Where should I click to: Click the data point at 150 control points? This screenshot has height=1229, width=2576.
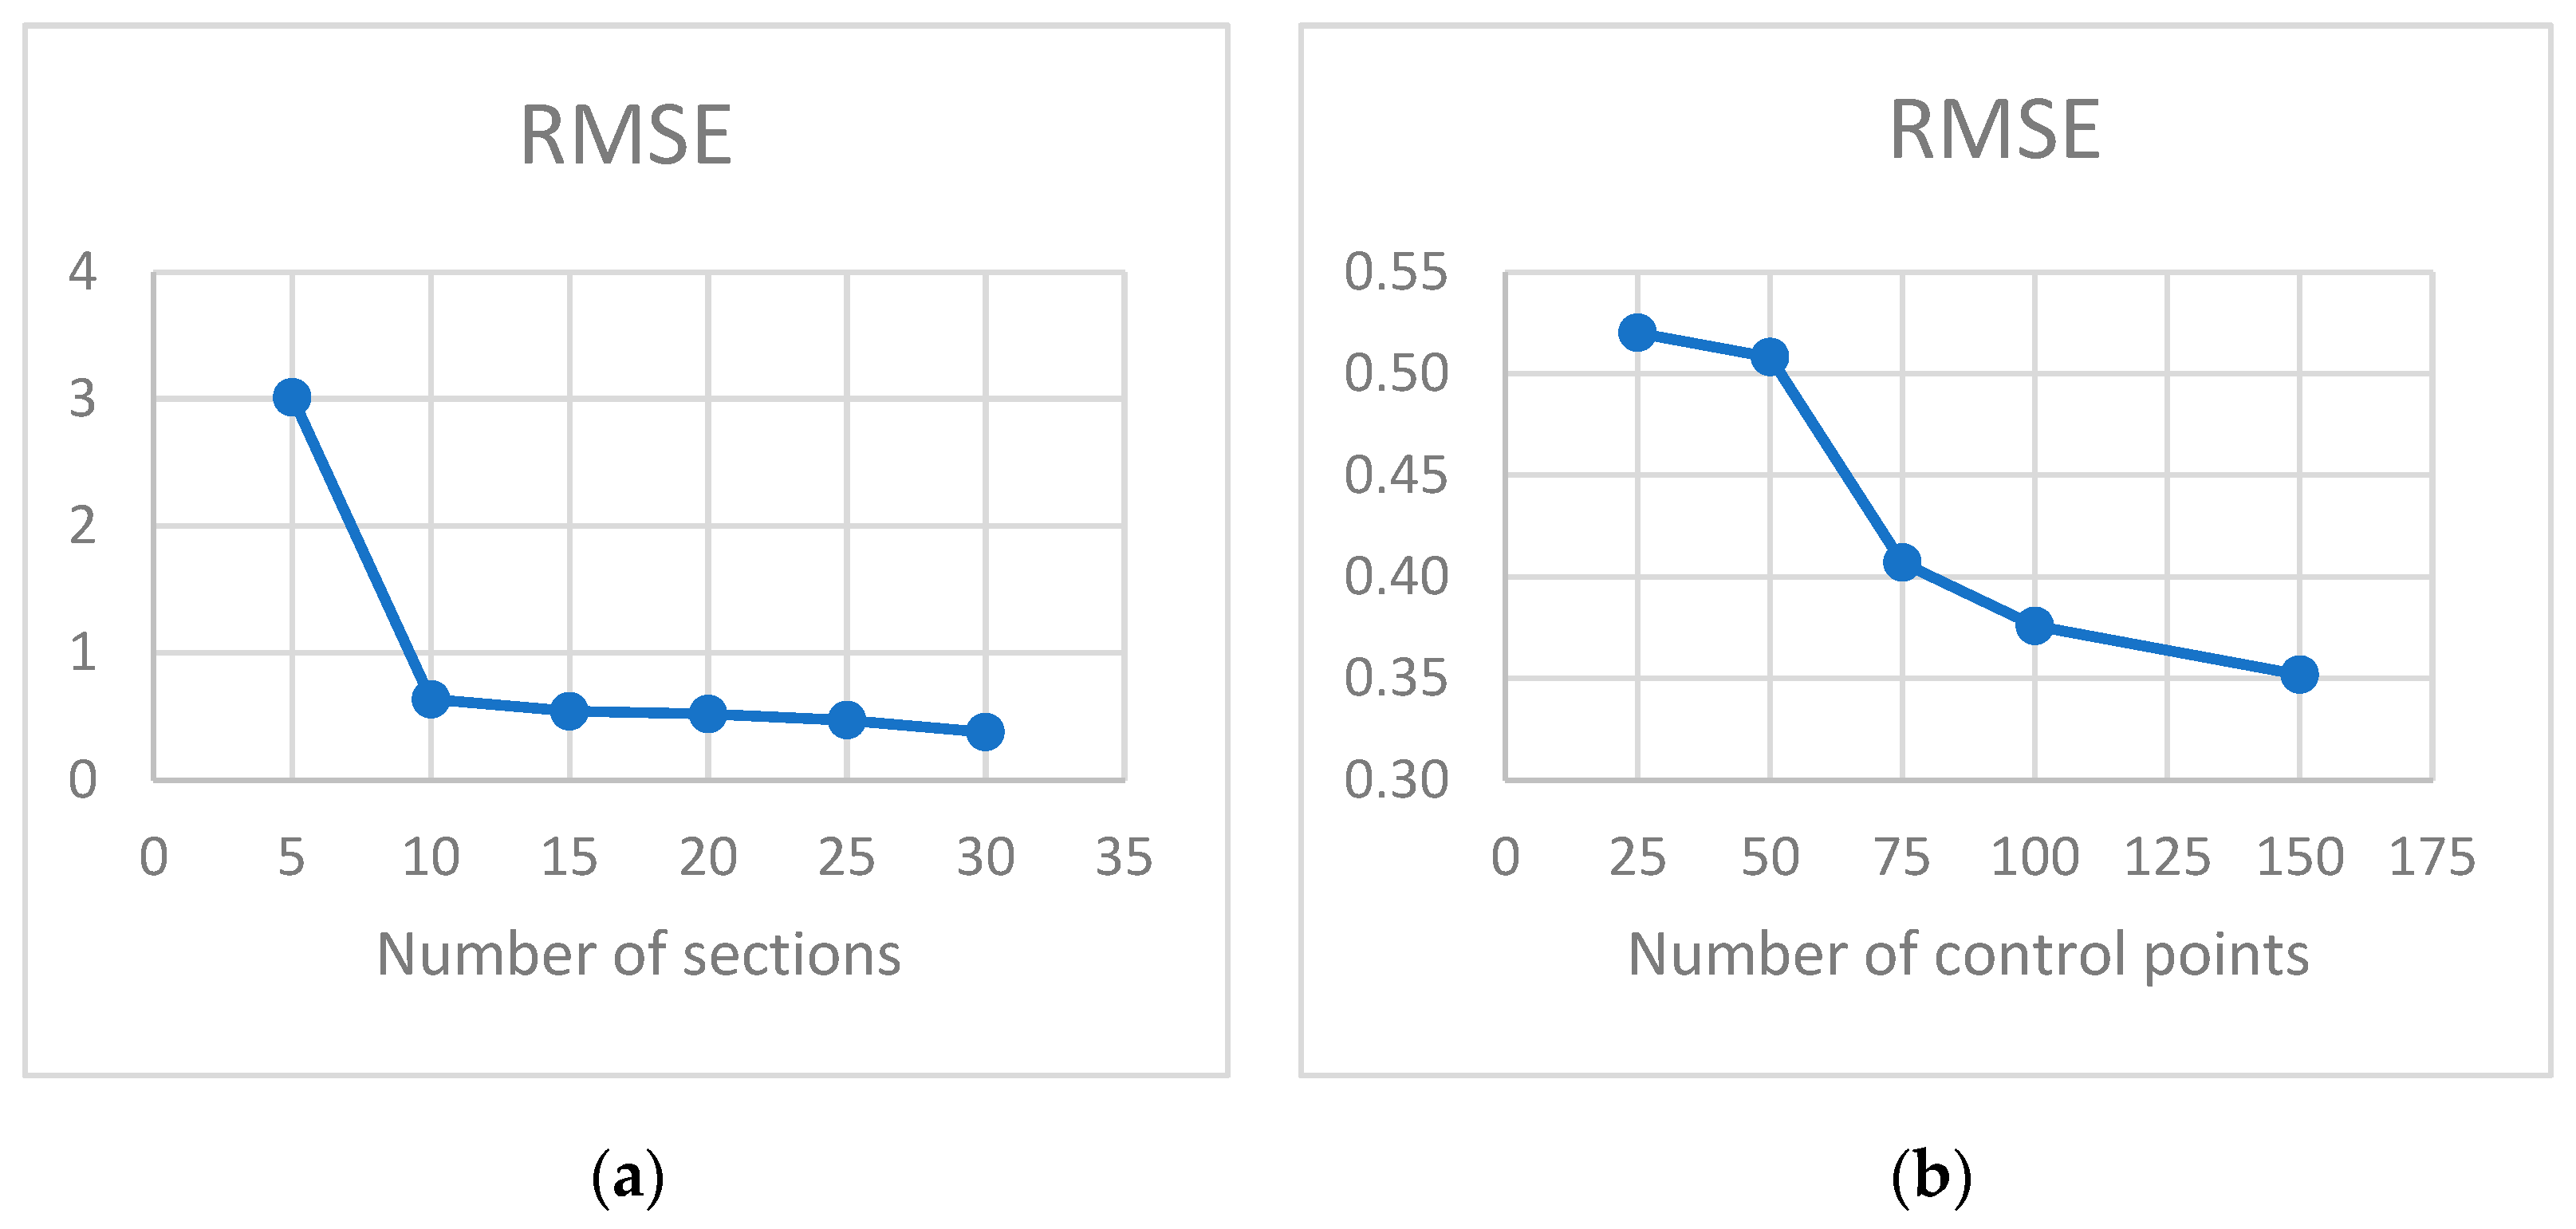(2299, 675)
